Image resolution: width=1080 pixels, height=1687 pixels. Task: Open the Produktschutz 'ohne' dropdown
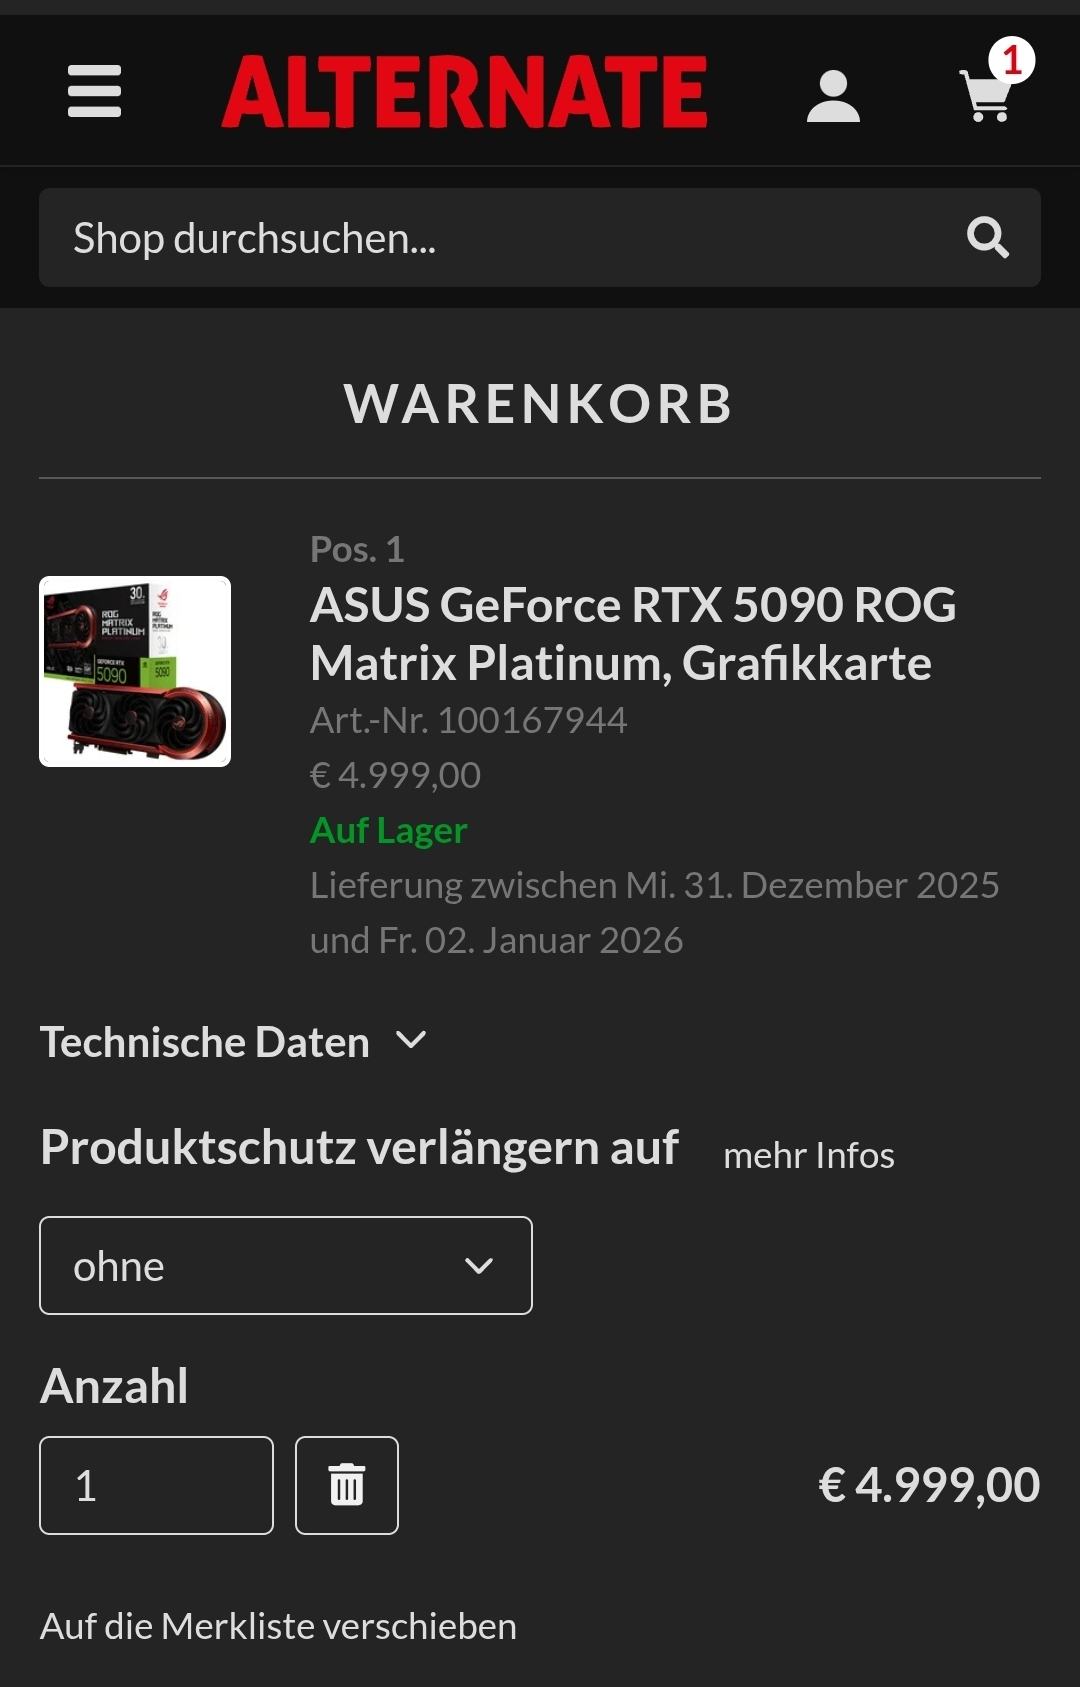[286, 1265]
